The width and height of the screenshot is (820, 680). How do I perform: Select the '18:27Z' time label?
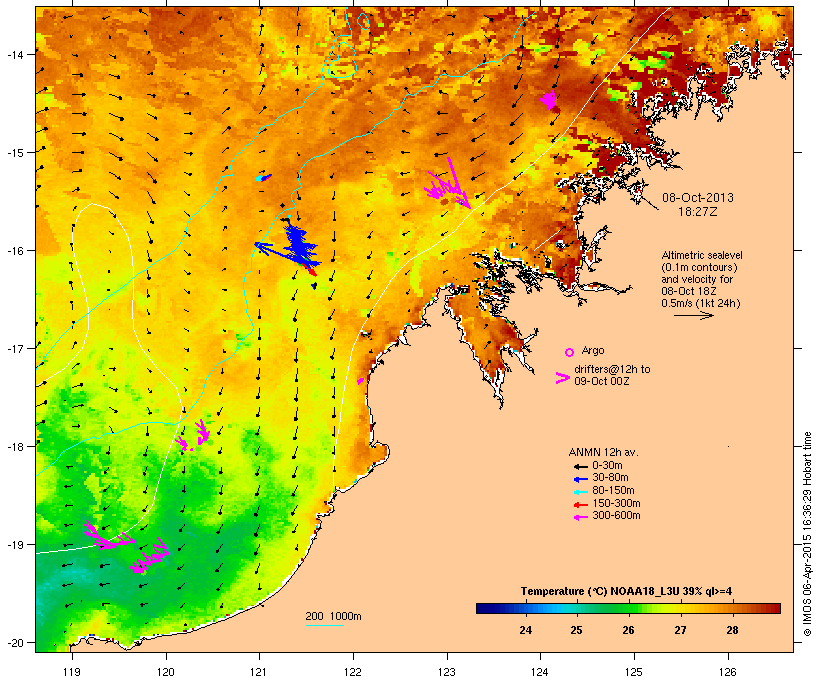coord(698,212)
